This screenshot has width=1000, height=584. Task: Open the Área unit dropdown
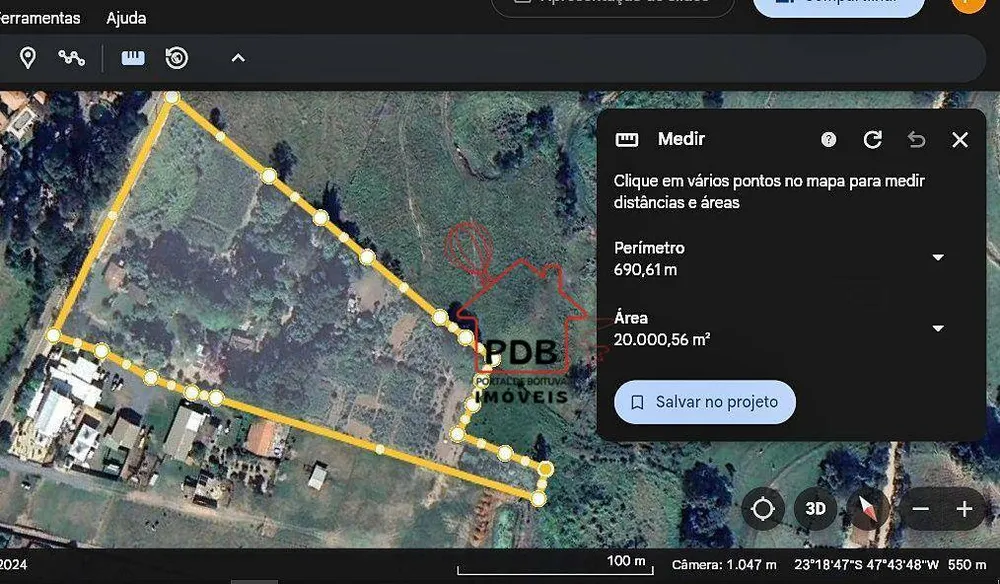click(938, 328)
